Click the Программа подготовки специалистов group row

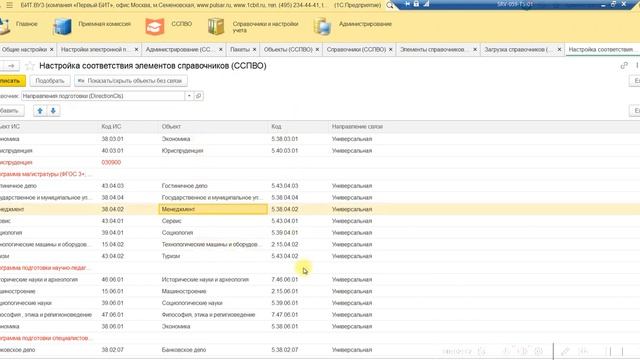pyautogui.click(x=45, y=338)
